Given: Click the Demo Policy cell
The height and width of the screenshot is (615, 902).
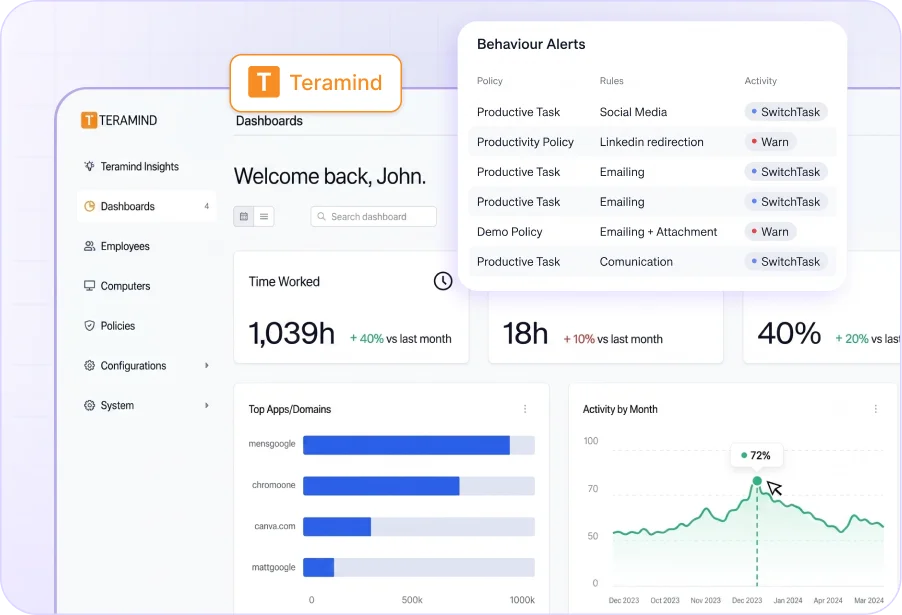Looking at the screenshot, I should (x=510, y=232).
